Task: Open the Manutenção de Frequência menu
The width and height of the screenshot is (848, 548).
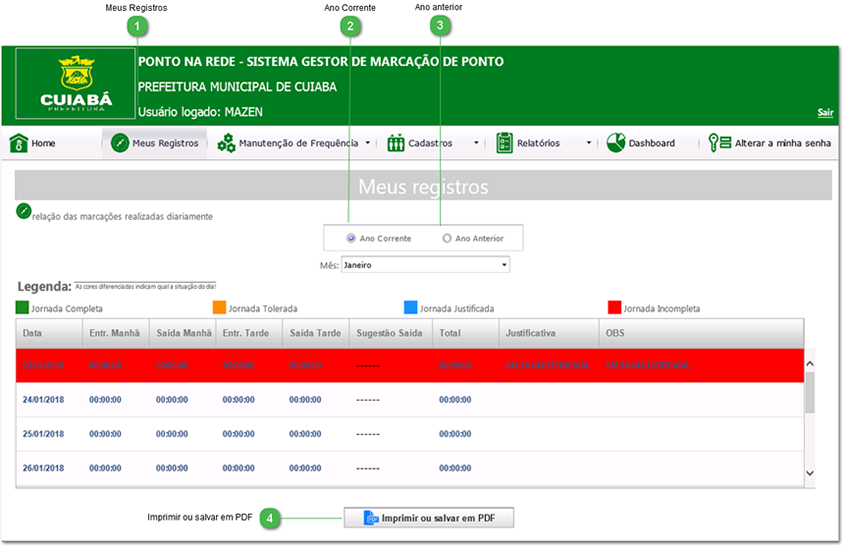Action: [x=294, y=143]
